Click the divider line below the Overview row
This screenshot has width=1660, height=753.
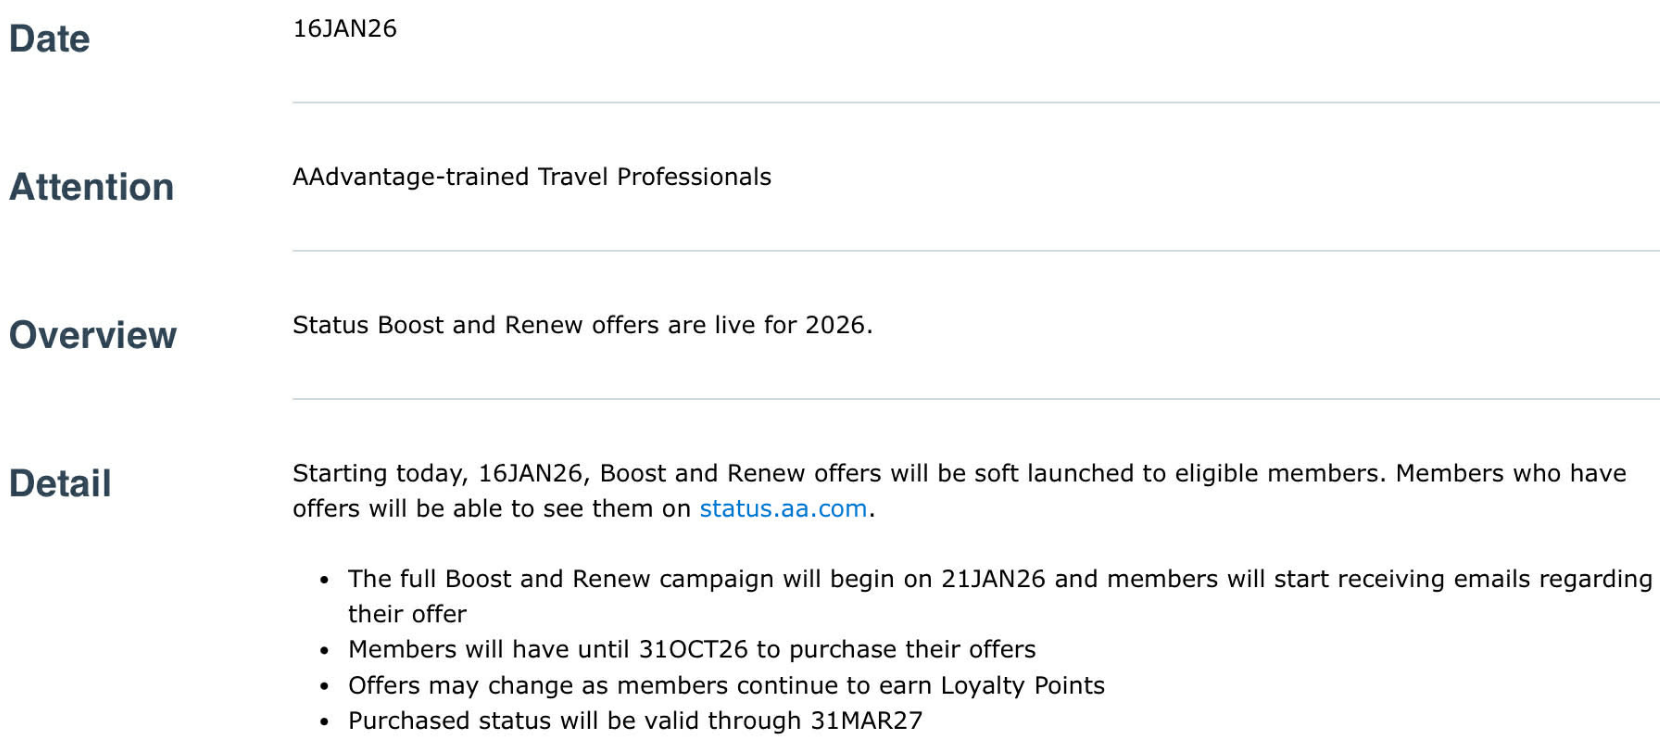pos(975,399)
